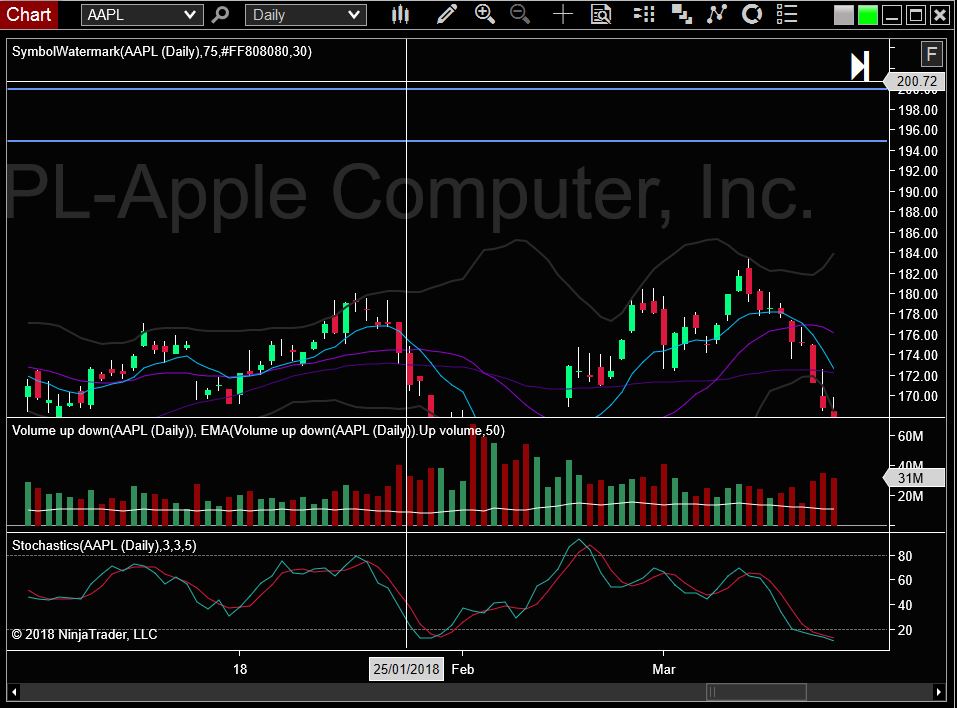957x708 pixels.
Task: Click the Chart window title tab
Action: coord(29,14)
